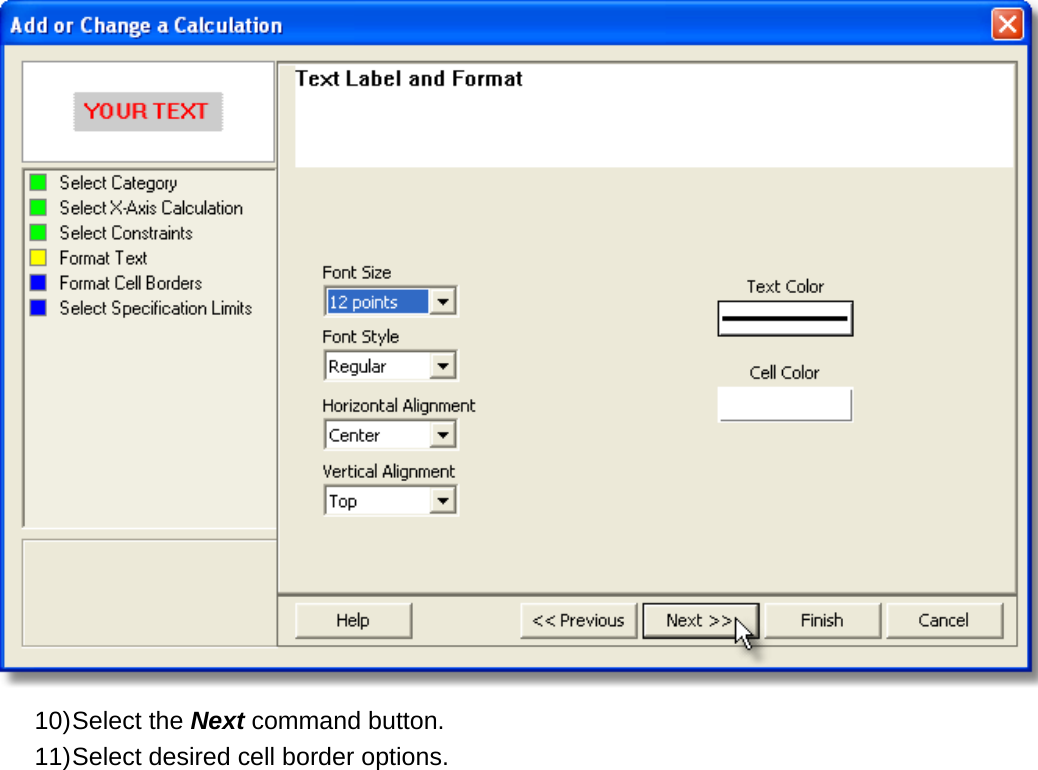Choose the Select Constraints step label
The width and height of the screenshot is (1038, 770).
[126, 233]
